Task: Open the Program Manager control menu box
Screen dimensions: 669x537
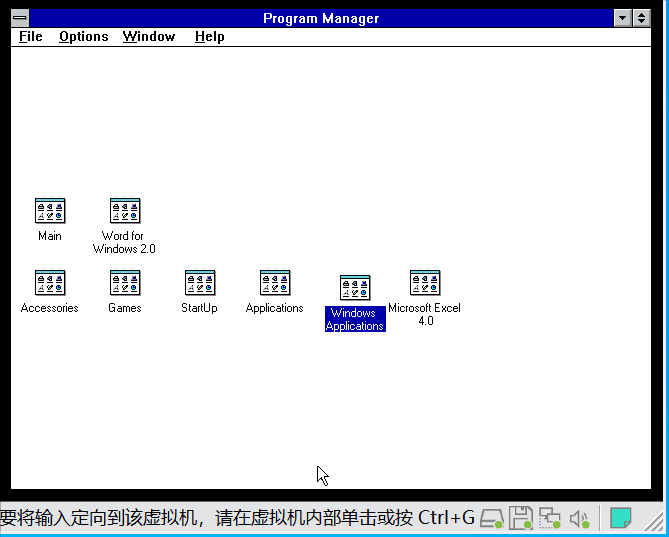Action: click(x=20, y=18)
